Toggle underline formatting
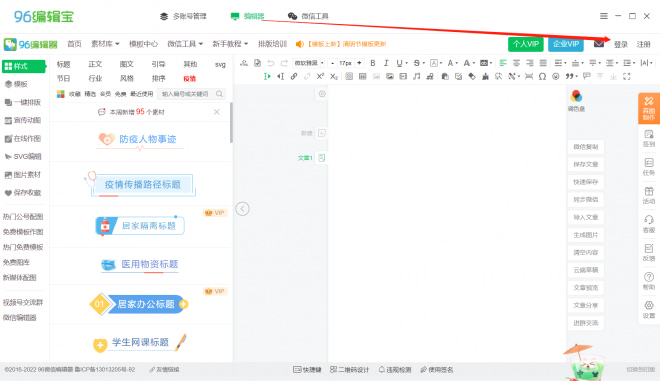This screenshot has height=381, width=660. 399,63
